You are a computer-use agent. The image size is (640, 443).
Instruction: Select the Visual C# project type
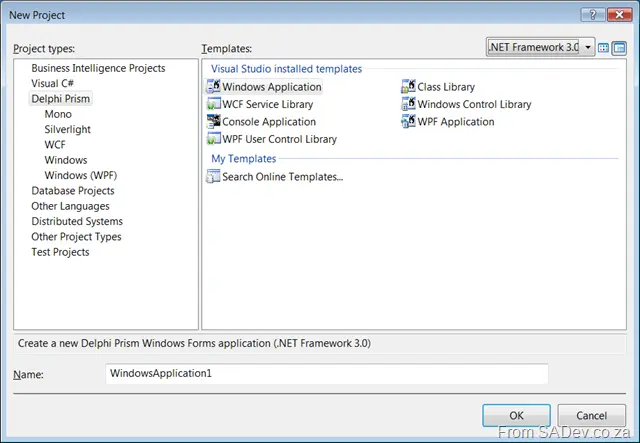(52, 83)
